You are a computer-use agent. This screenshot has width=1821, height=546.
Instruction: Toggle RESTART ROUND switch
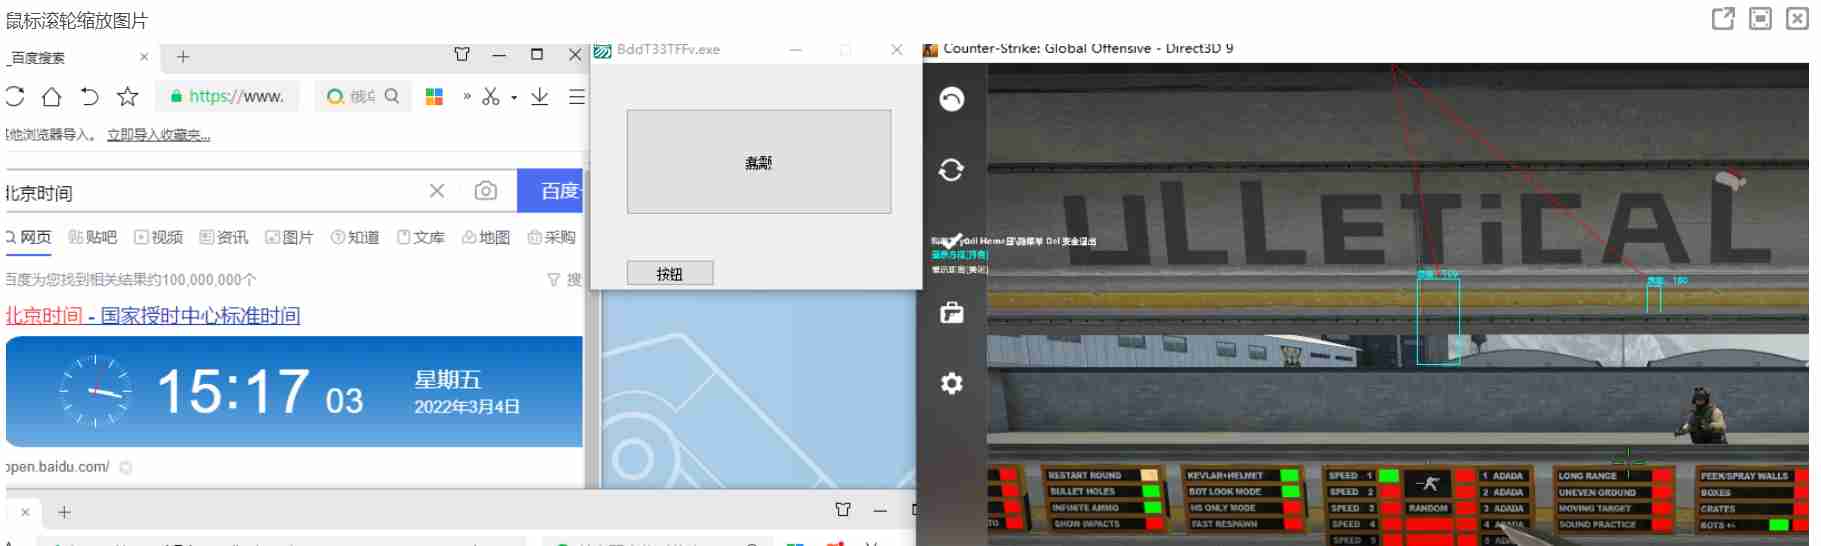pos(1150,475)
